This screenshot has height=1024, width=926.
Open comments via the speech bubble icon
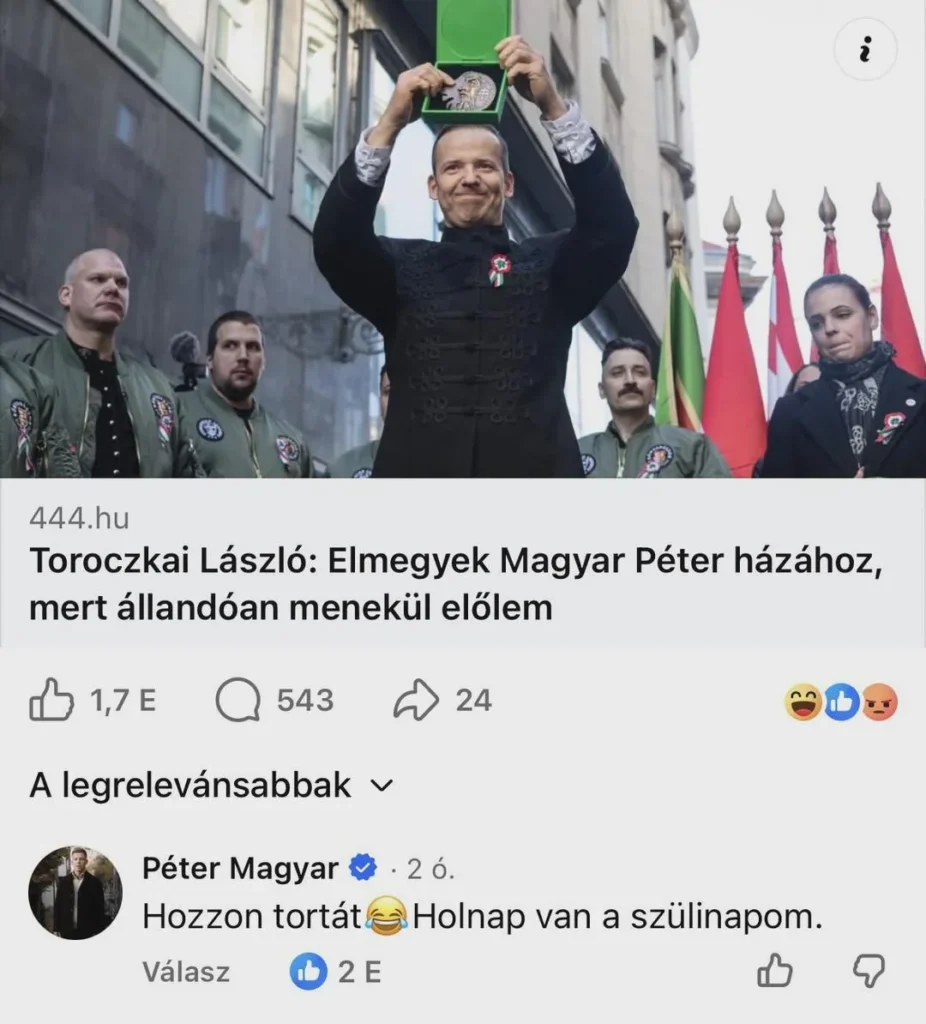click(x=238, y=701)
